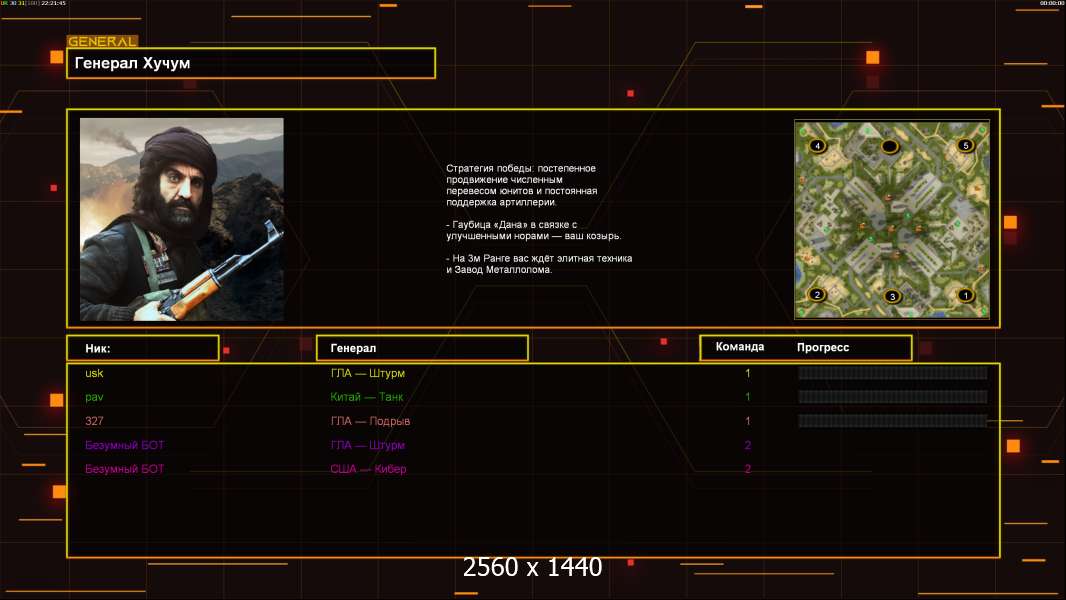This screenshot has height=600, width=1066.
Task: Click the 'Ник:' column header
Action: tap(143, 348)
